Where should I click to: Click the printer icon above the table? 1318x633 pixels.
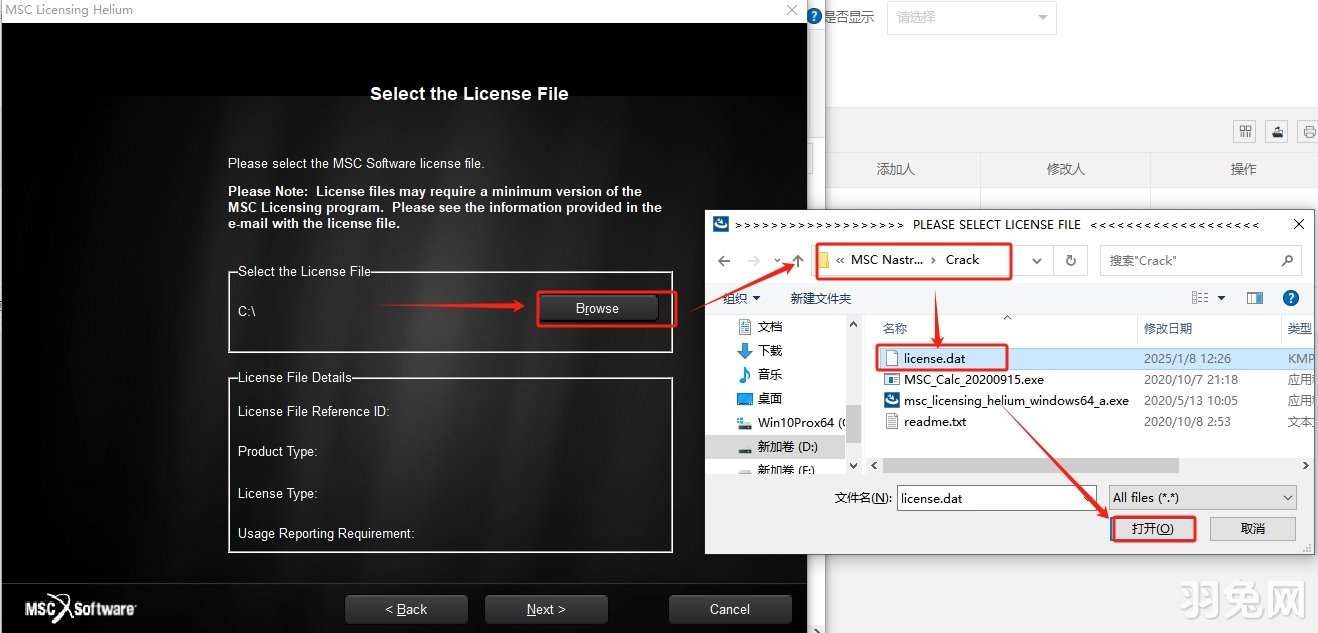tap(1308, 132)
